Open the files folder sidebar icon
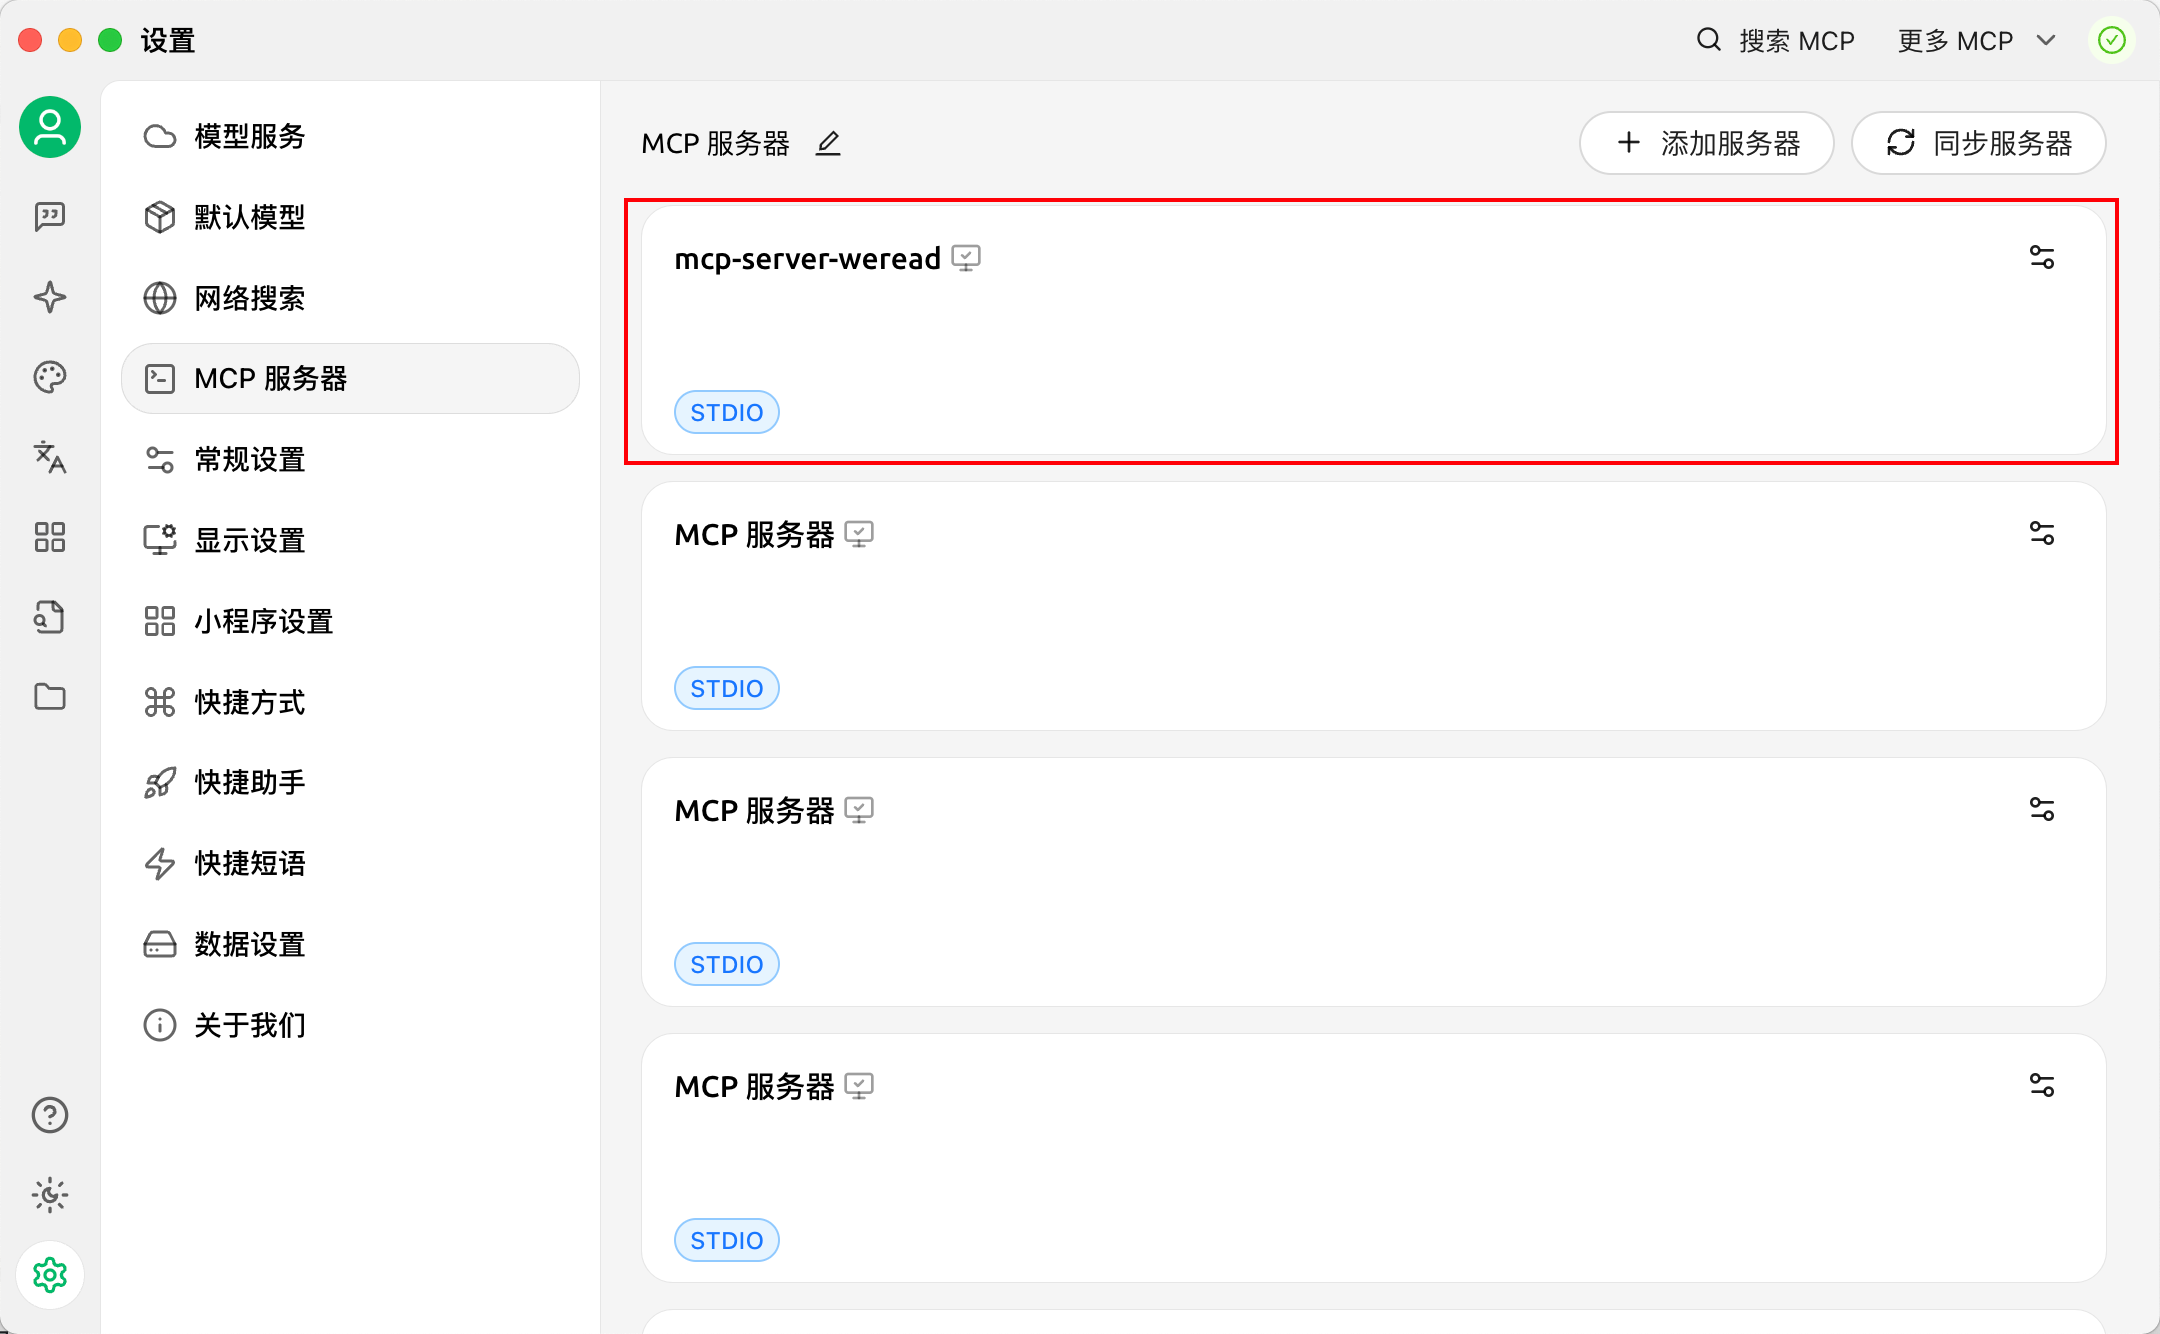2160x1334 pixels. click(50, 697)
